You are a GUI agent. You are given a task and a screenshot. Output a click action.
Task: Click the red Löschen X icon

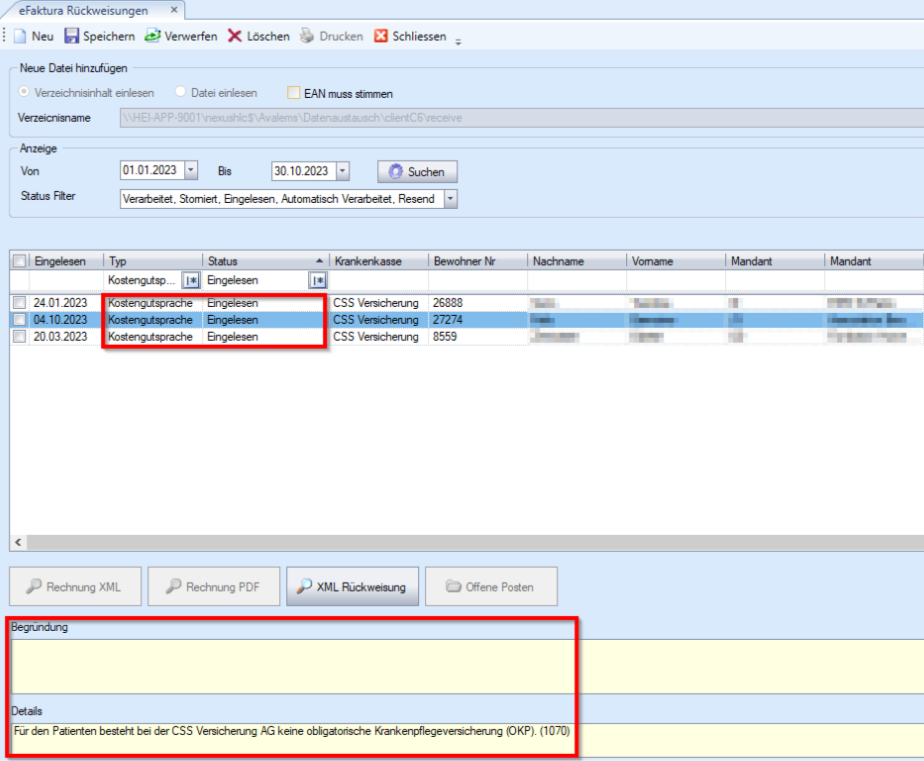235,37
